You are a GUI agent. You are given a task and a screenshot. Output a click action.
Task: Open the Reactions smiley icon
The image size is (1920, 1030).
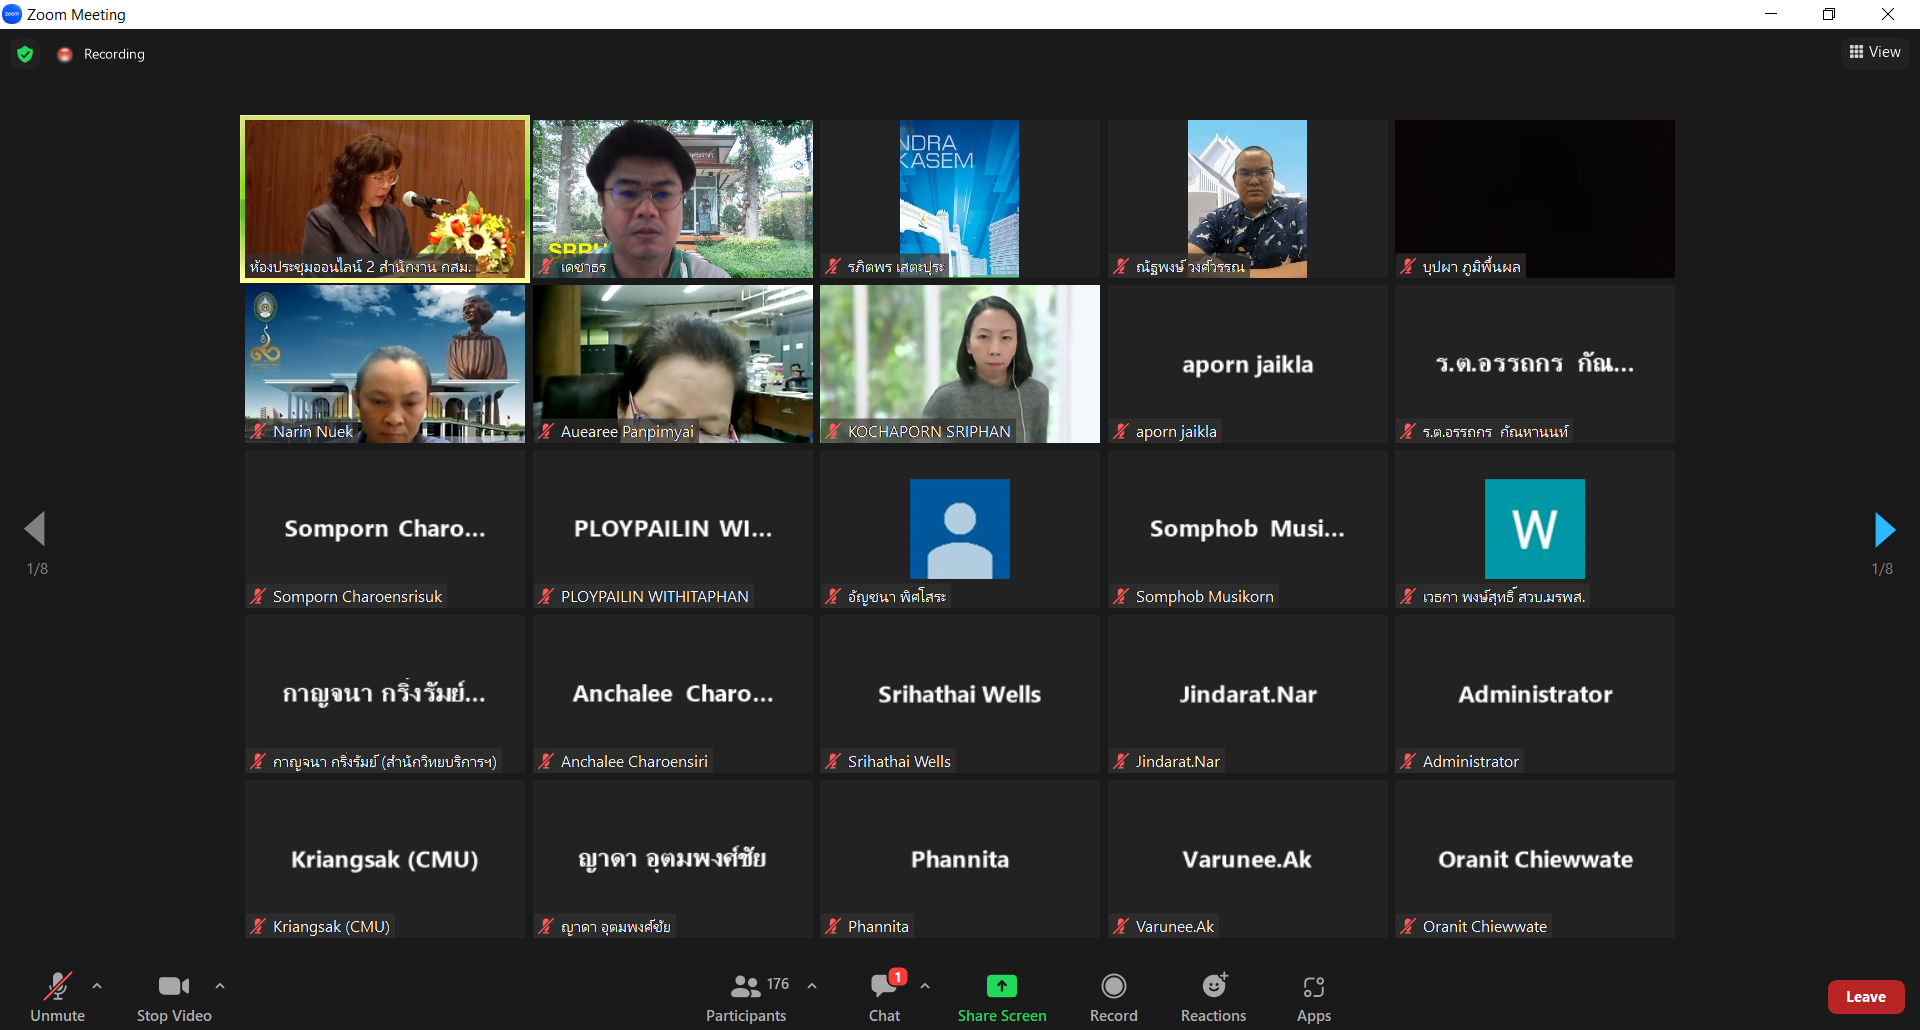(x=1214, y=986)
